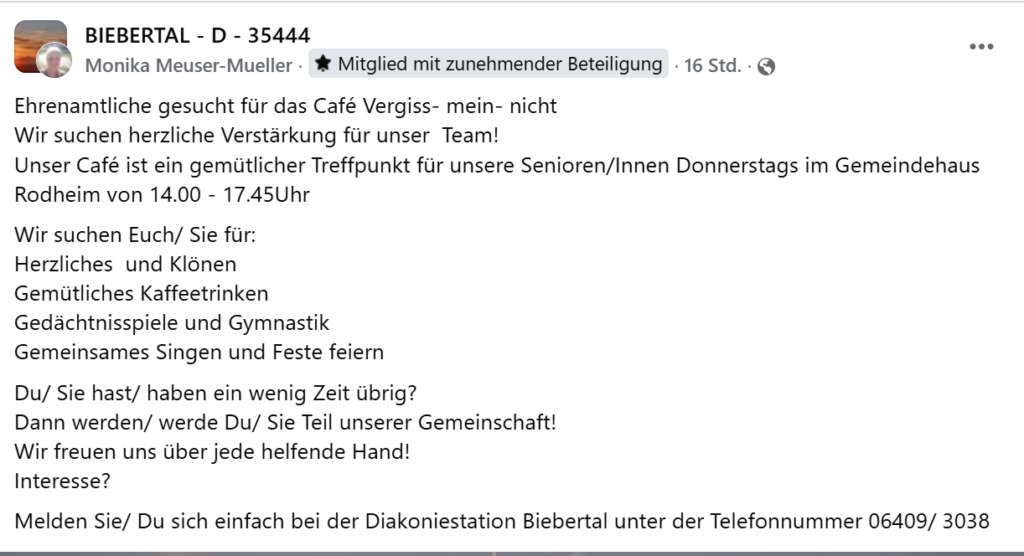Click the 'Herzliches und Klönen' line

125,265
